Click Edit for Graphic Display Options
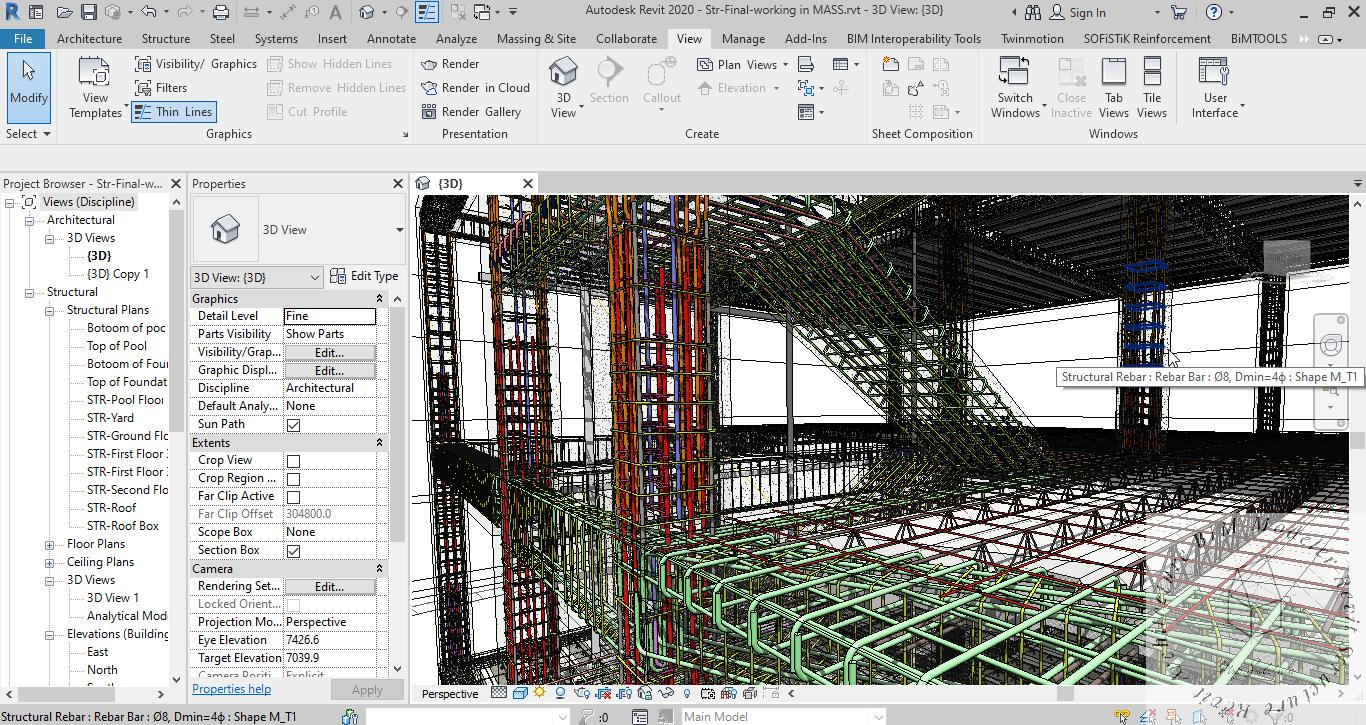This screenshot has width=1366, height=725. click(330, 370)
